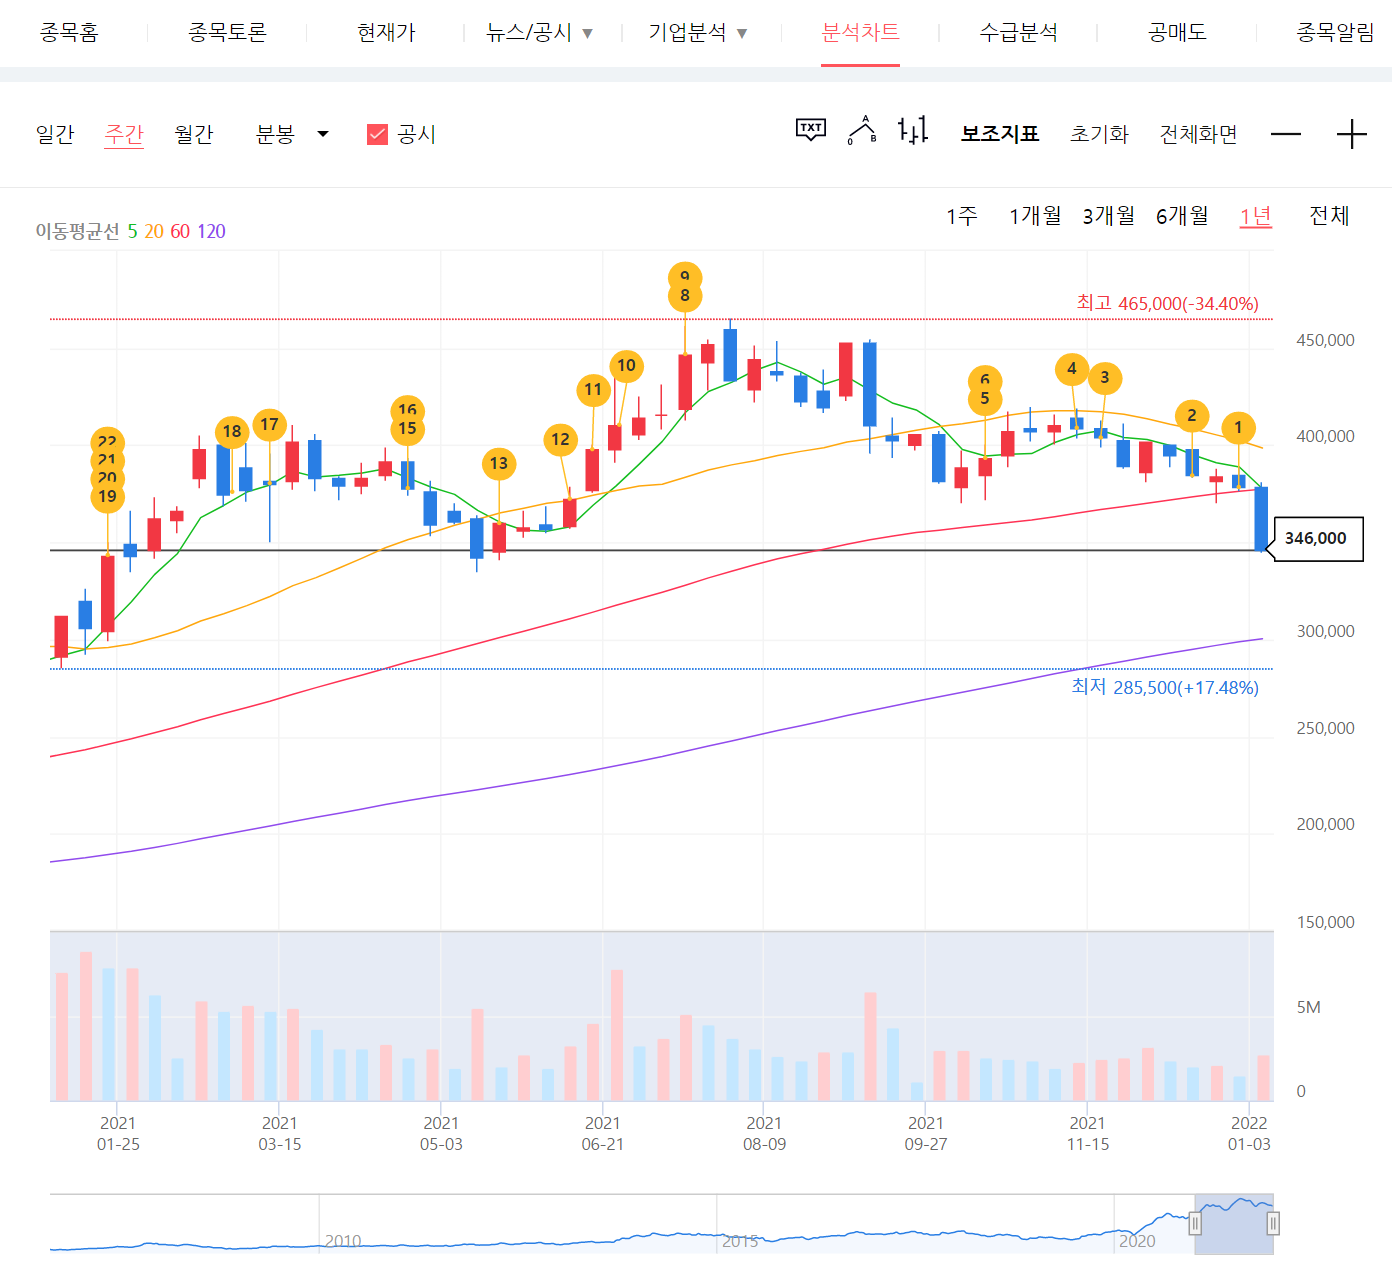The image size is (1392, 1266).
Task: Switch to the 현재가 tab
Action: point(386,33)
